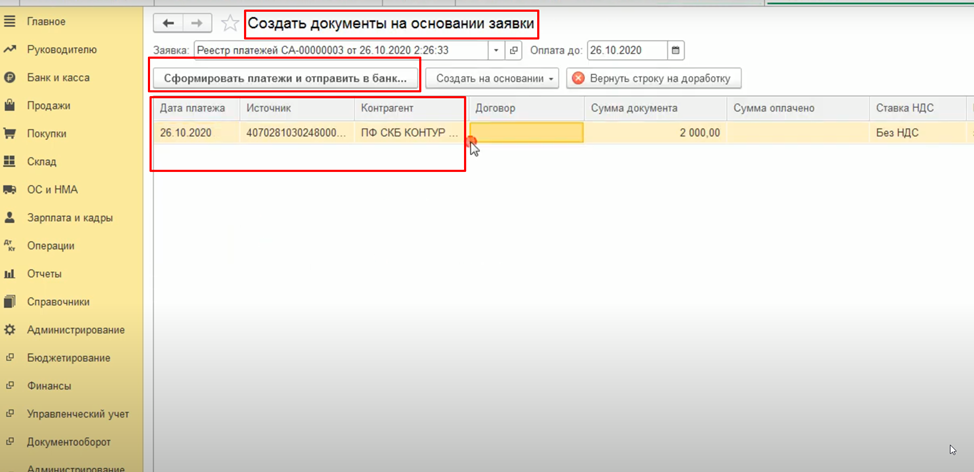Click the Главное menu icon
This screenshot has width=974, height=472.
click(x=9, y=22)
